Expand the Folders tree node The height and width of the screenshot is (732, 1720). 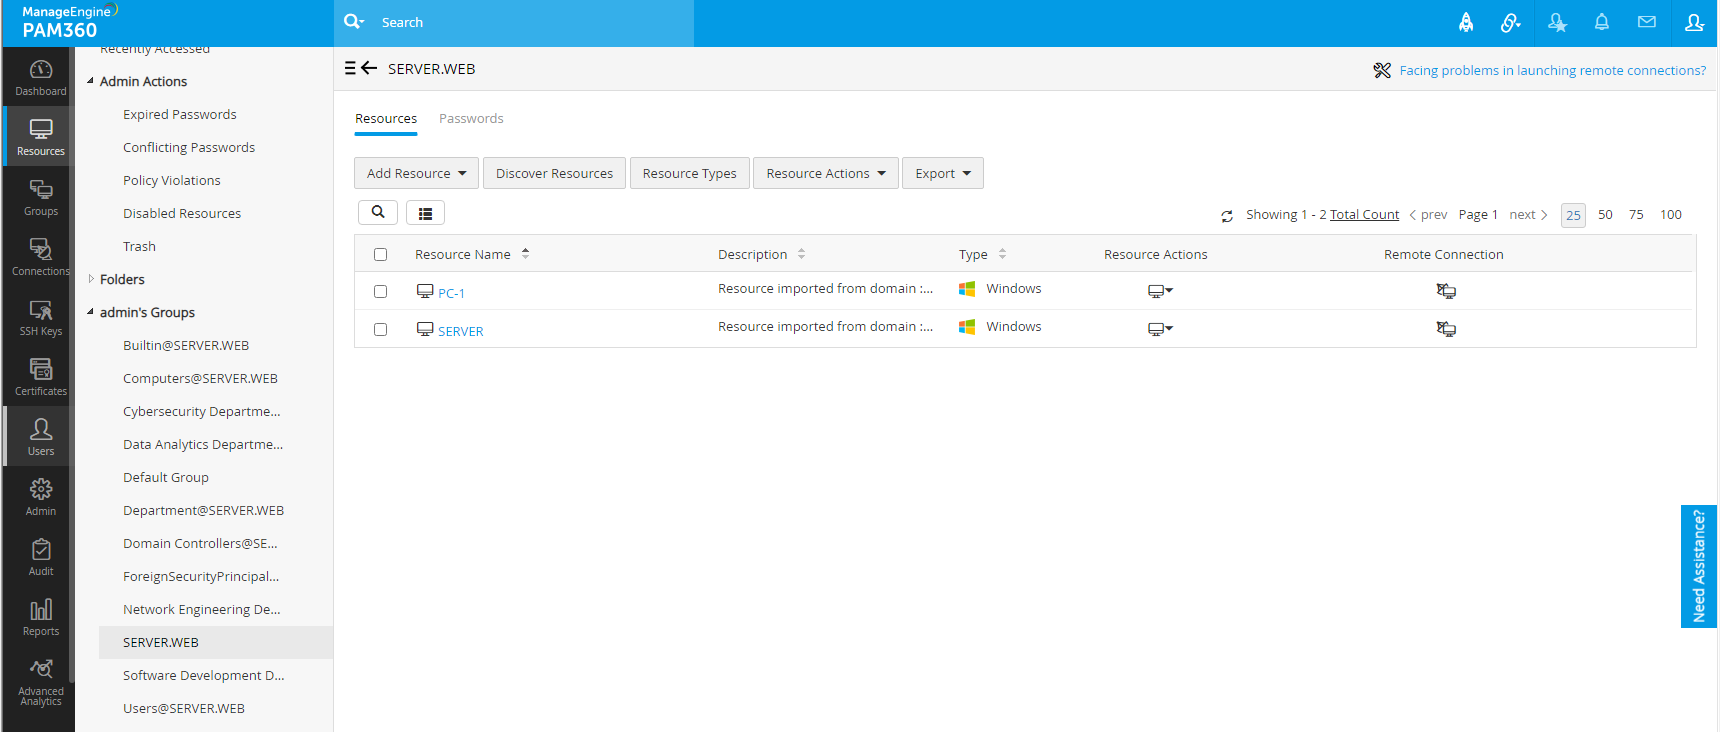91,279
